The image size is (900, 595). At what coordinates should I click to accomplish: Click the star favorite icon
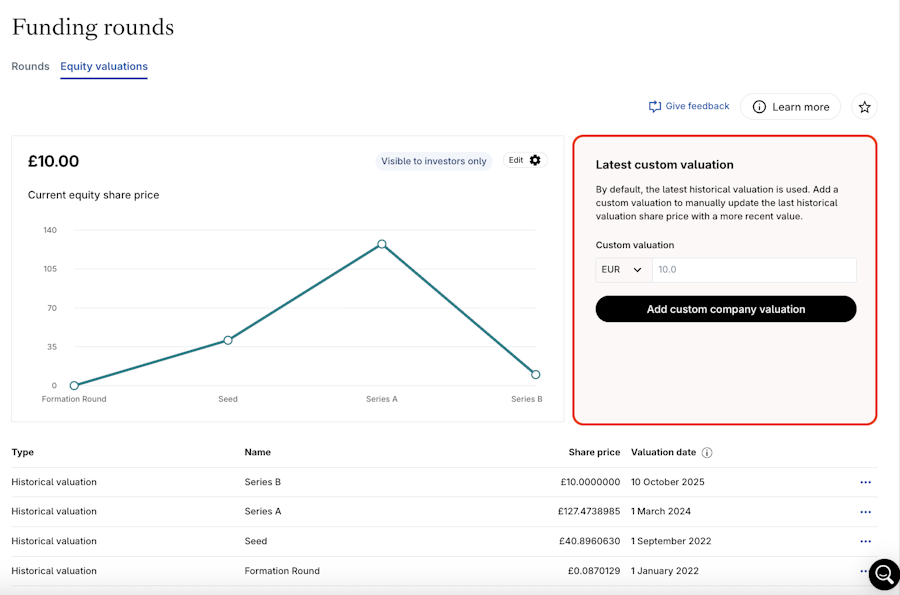pos(865,107)
